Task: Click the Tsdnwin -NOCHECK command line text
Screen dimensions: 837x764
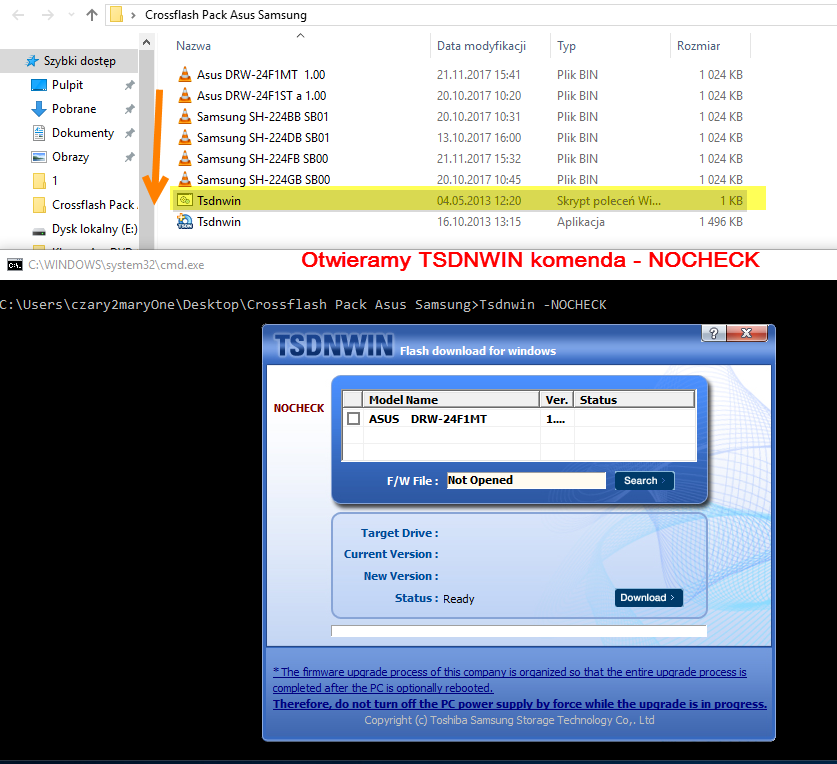Action: click(x=543, y=304)
